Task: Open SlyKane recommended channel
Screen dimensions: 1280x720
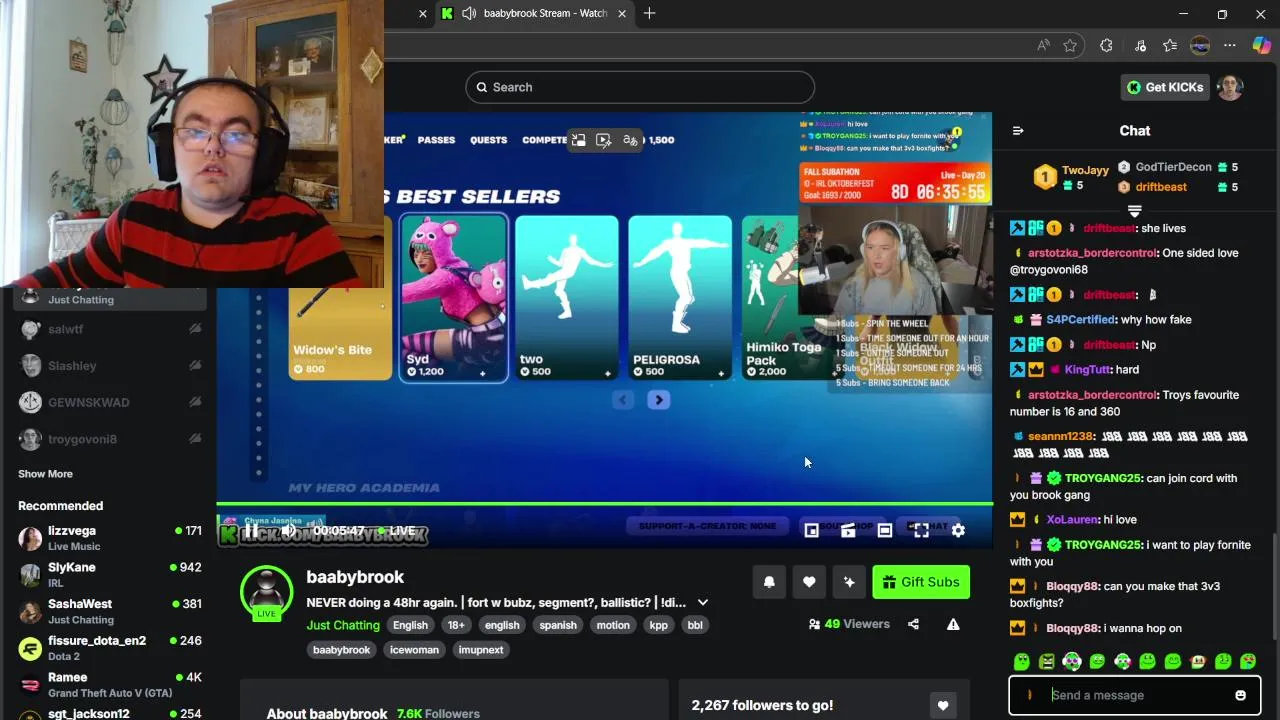Action: tap(108, 574)
